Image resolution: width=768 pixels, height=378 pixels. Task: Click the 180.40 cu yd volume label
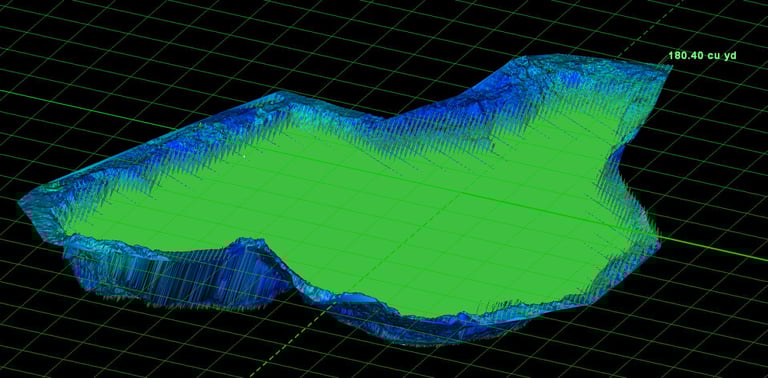pos(702,56)
